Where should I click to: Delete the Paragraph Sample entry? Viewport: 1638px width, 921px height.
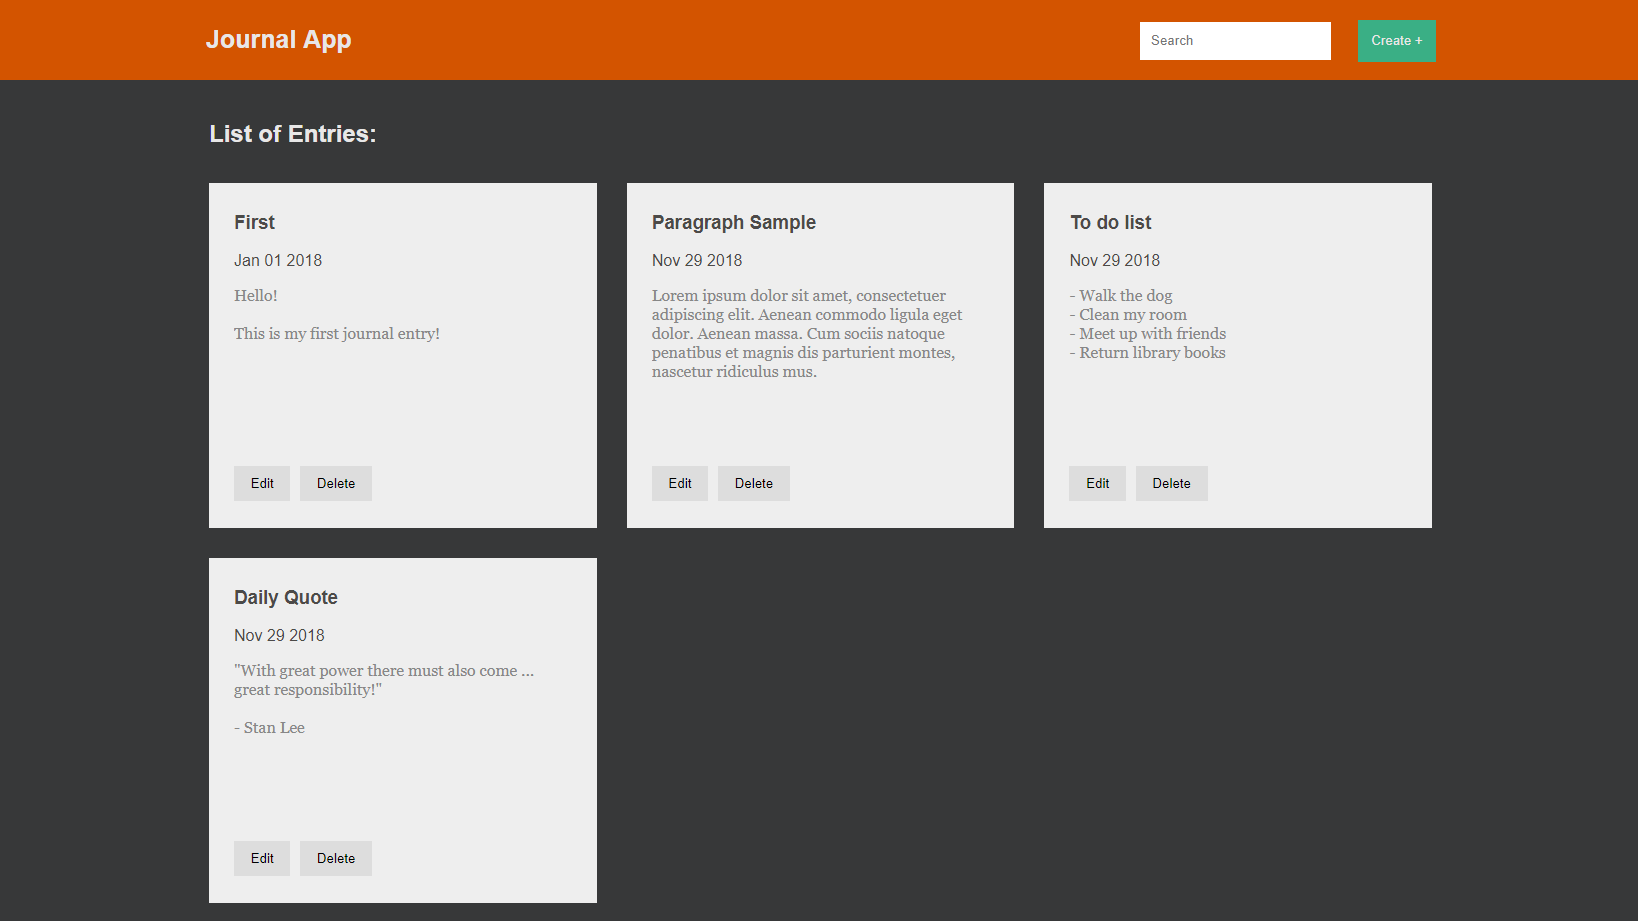point(754,483)
